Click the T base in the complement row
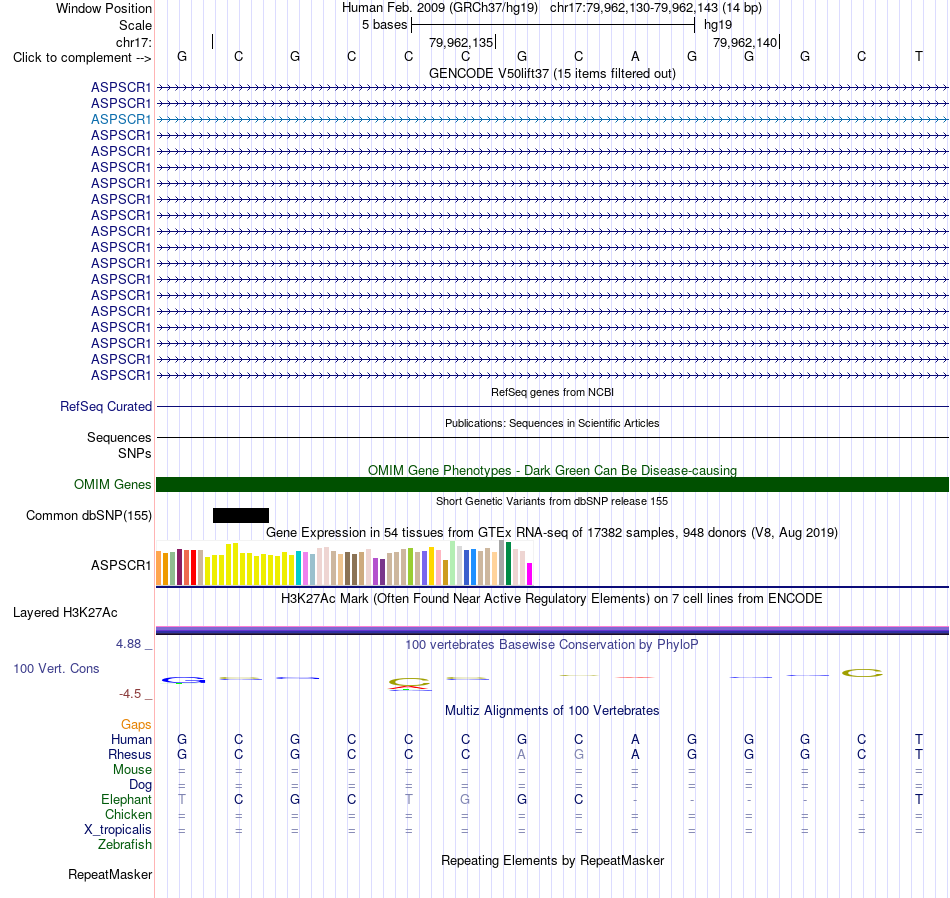Viewport: 950px width, 898px height. click(x=918, y=56)
